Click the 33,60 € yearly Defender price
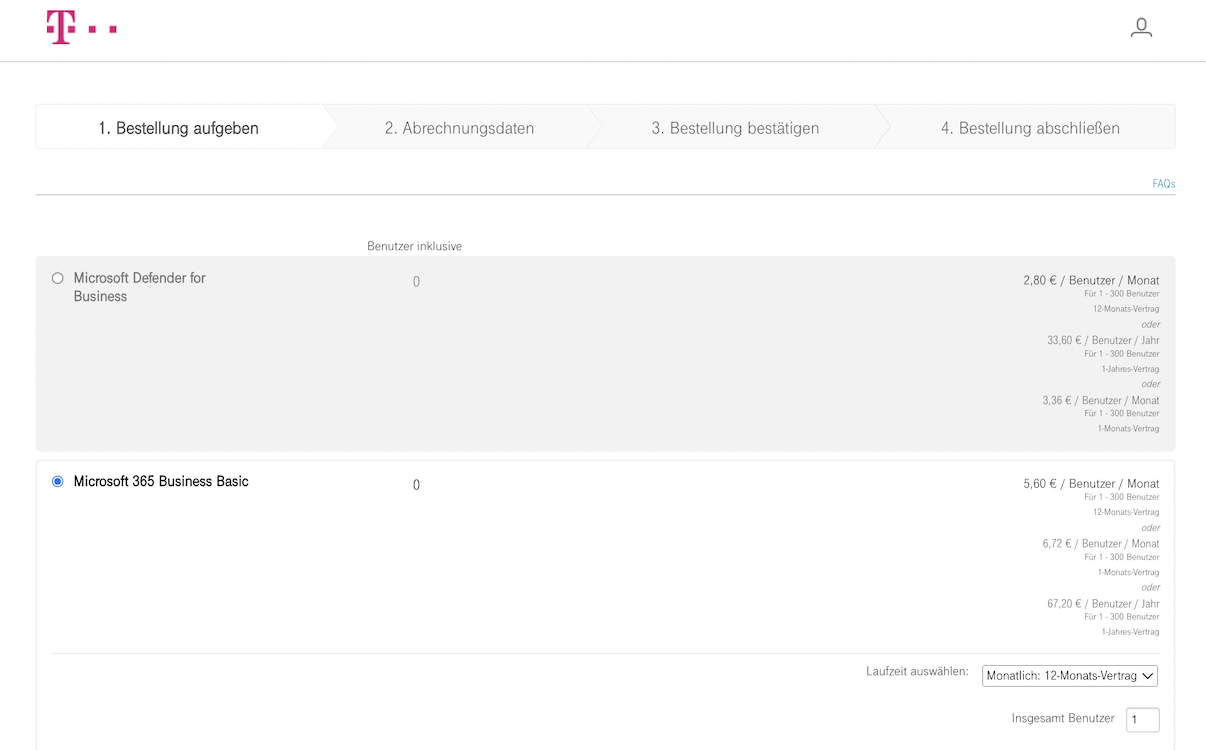The height and width of the screenshot is (750, 1206). click(1103, 340)
